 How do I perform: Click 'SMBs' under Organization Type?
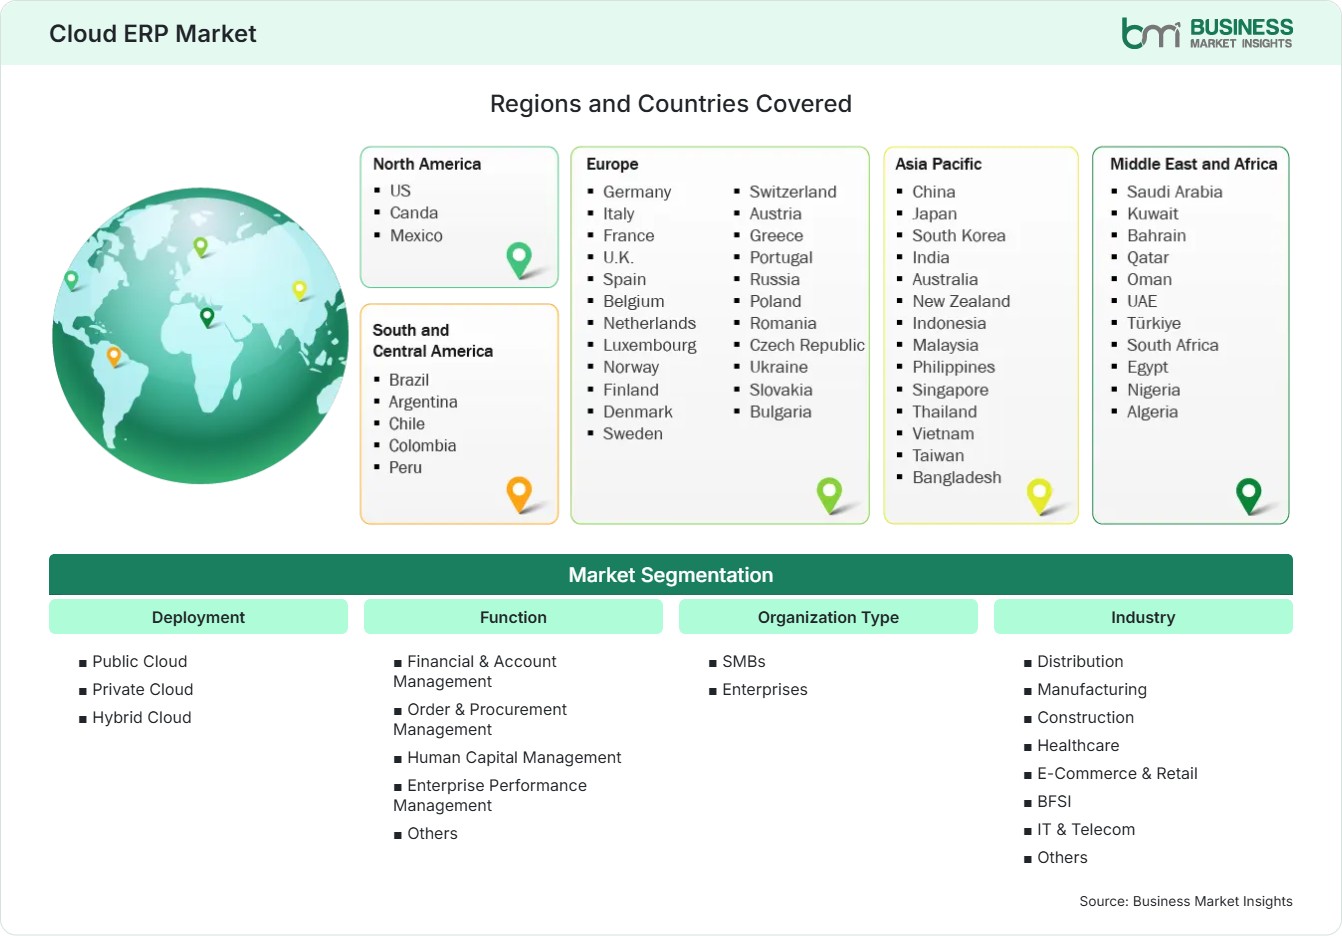coord(744,662)
